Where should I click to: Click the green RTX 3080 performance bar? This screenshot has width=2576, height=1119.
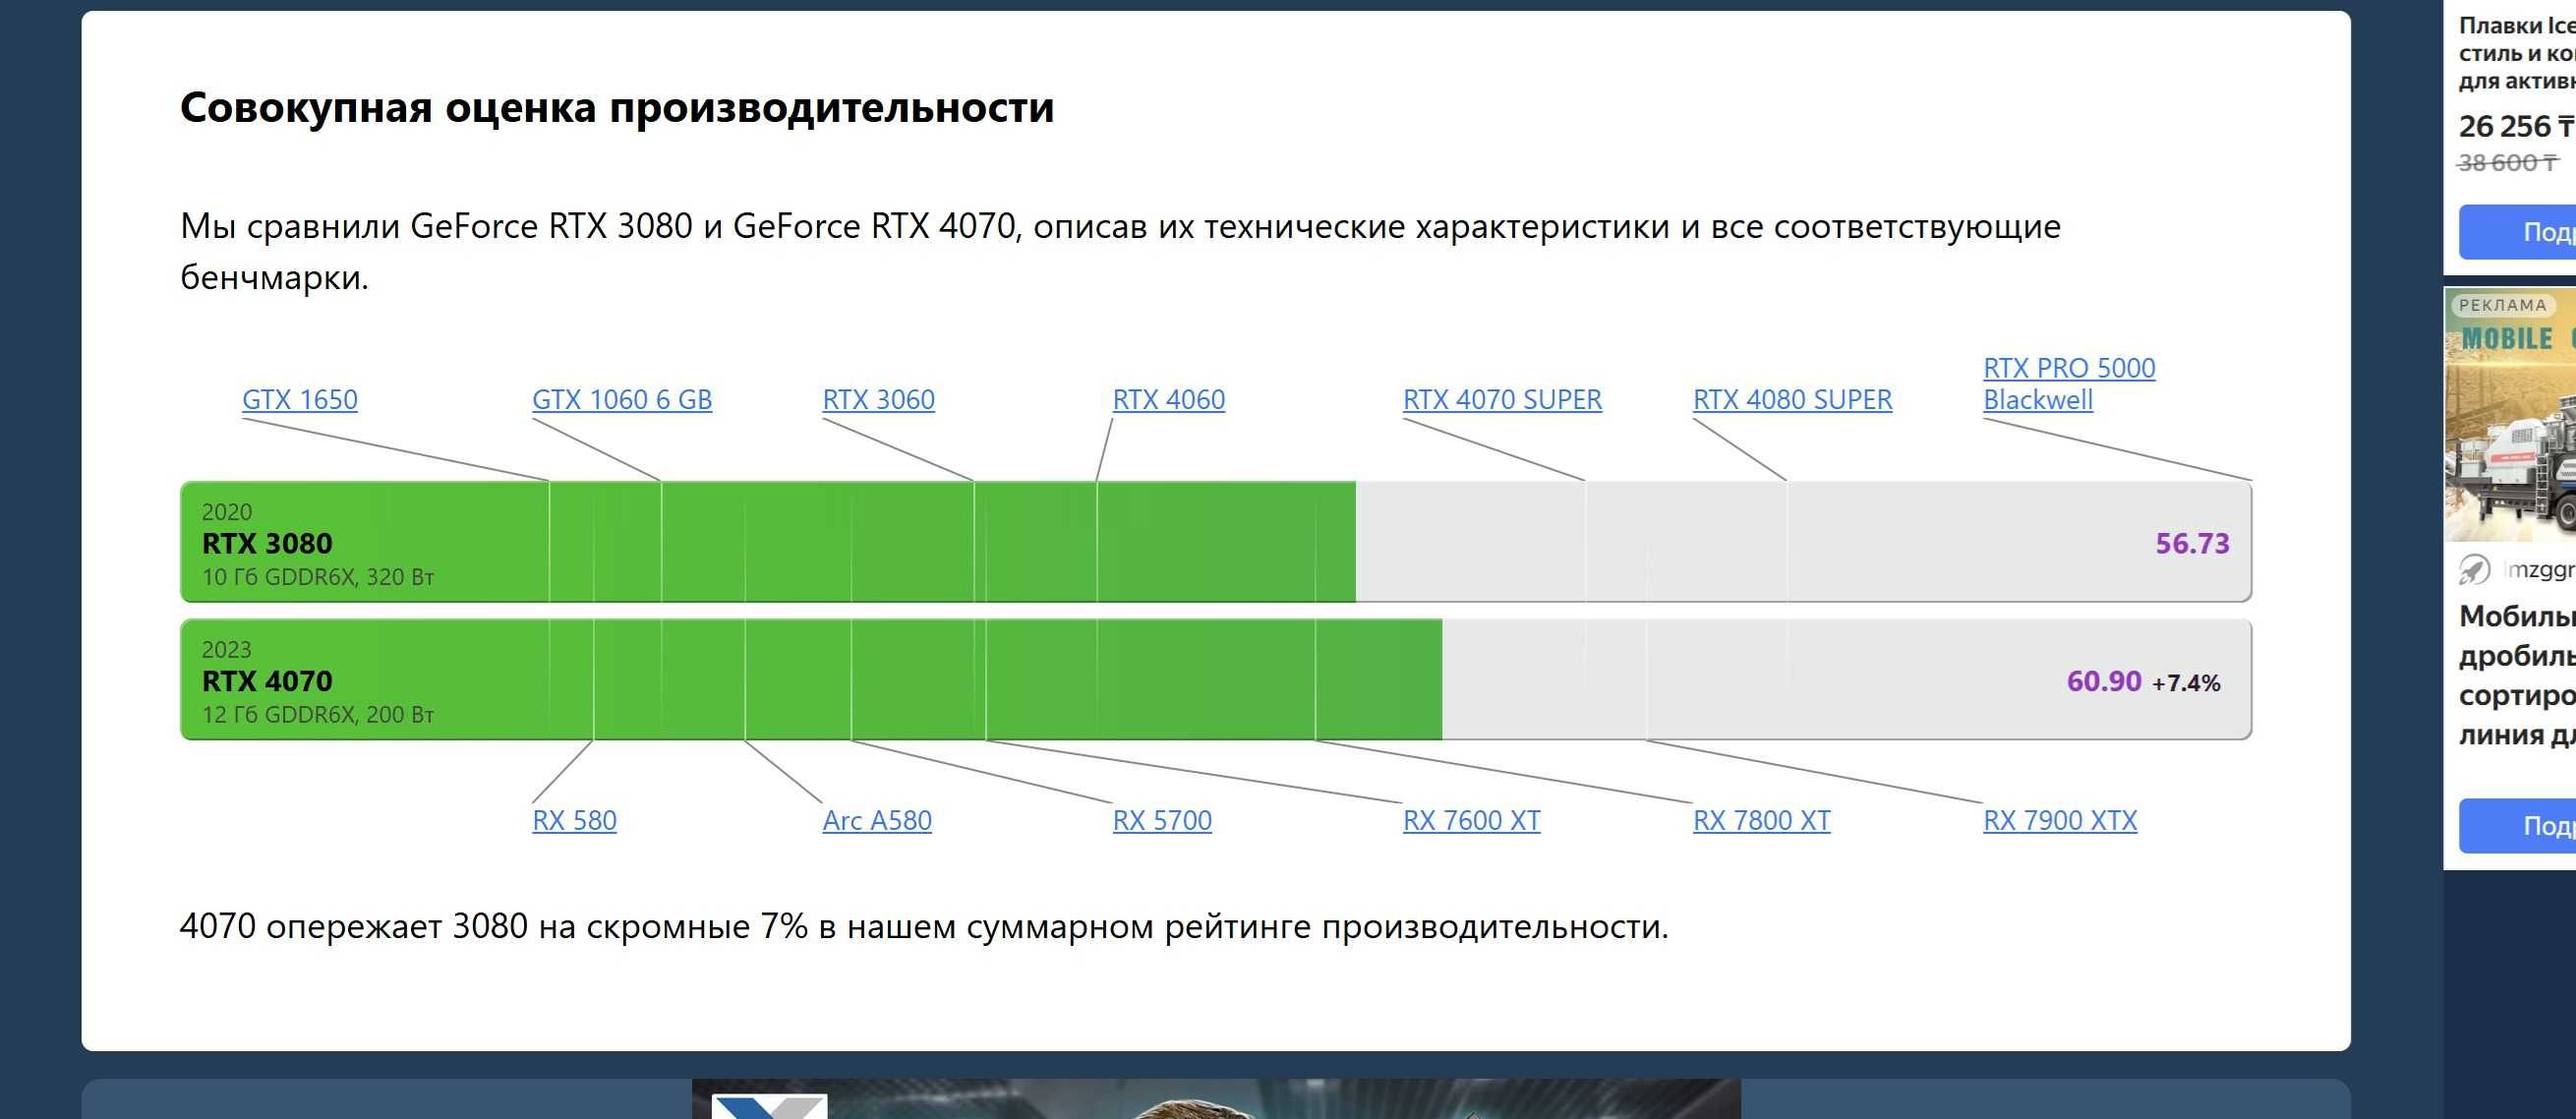(x=768, y=542)
